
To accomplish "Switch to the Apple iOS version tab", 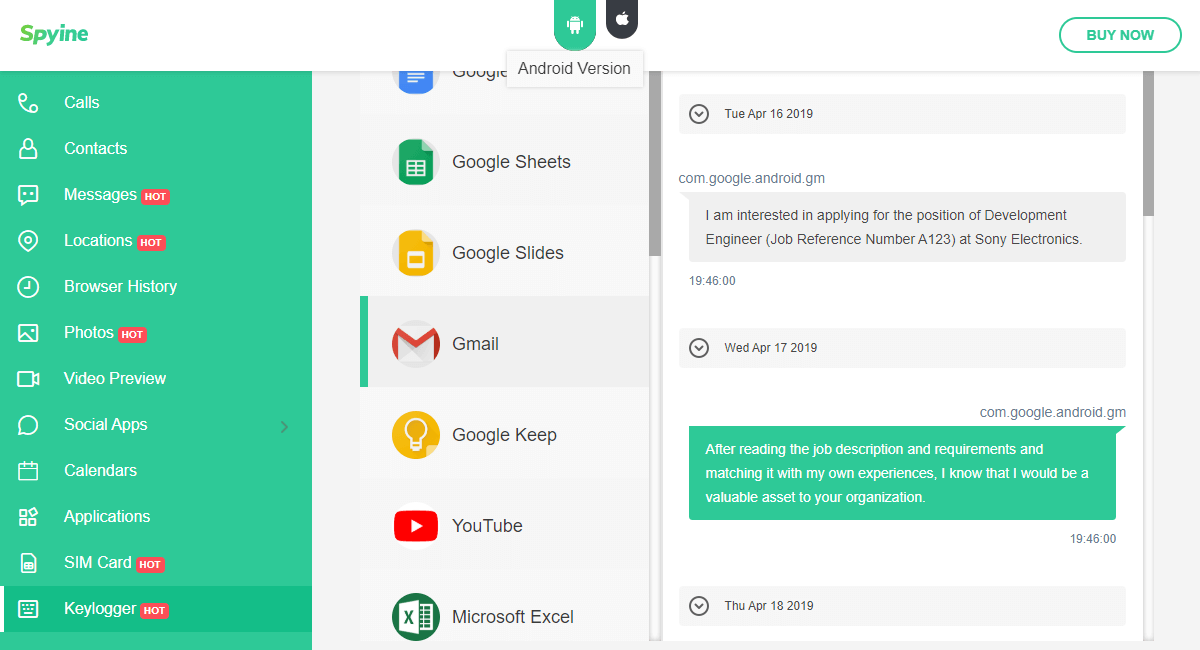I will 622,19.
